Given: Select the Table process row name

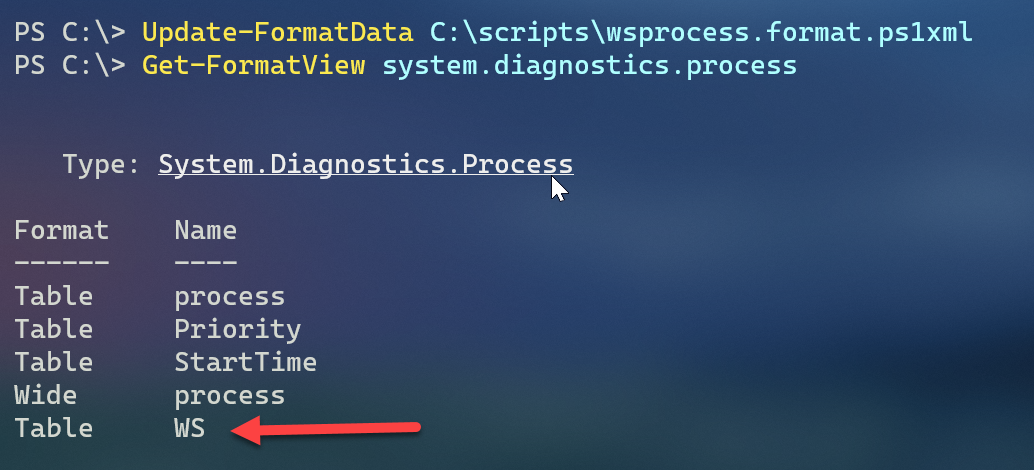Looking at the screenshot, I should click(229, 297).
